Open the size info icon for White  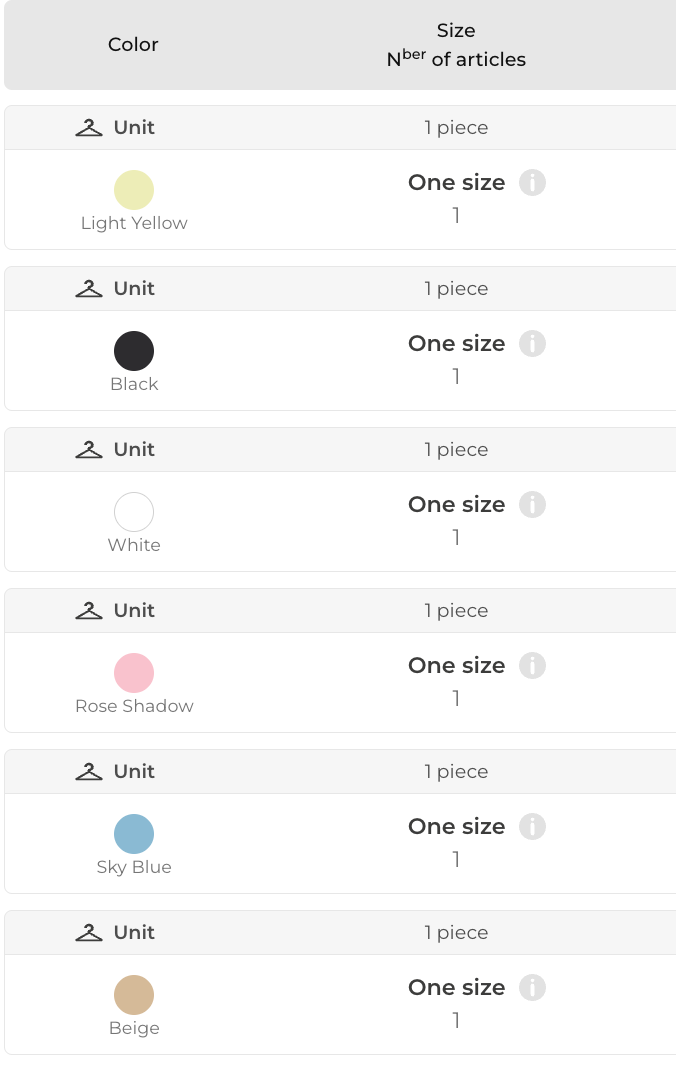click(x=532, y=505)
